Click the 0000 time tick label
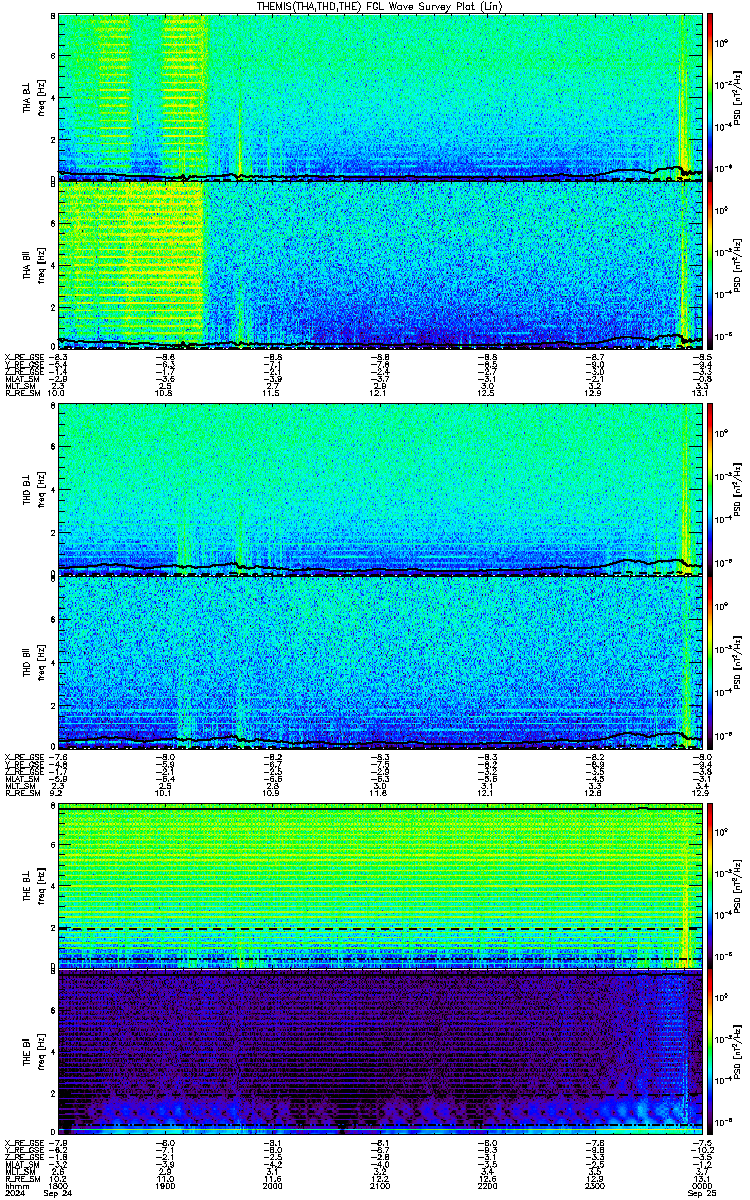750x1200 pixels. click(703, 1186)
